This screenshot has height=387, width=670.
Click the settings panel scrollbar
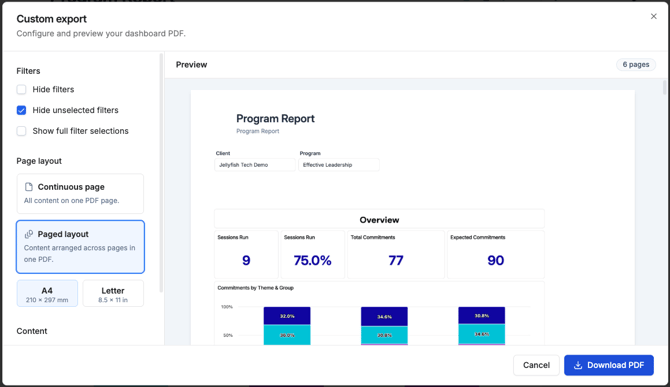[161, 173]
